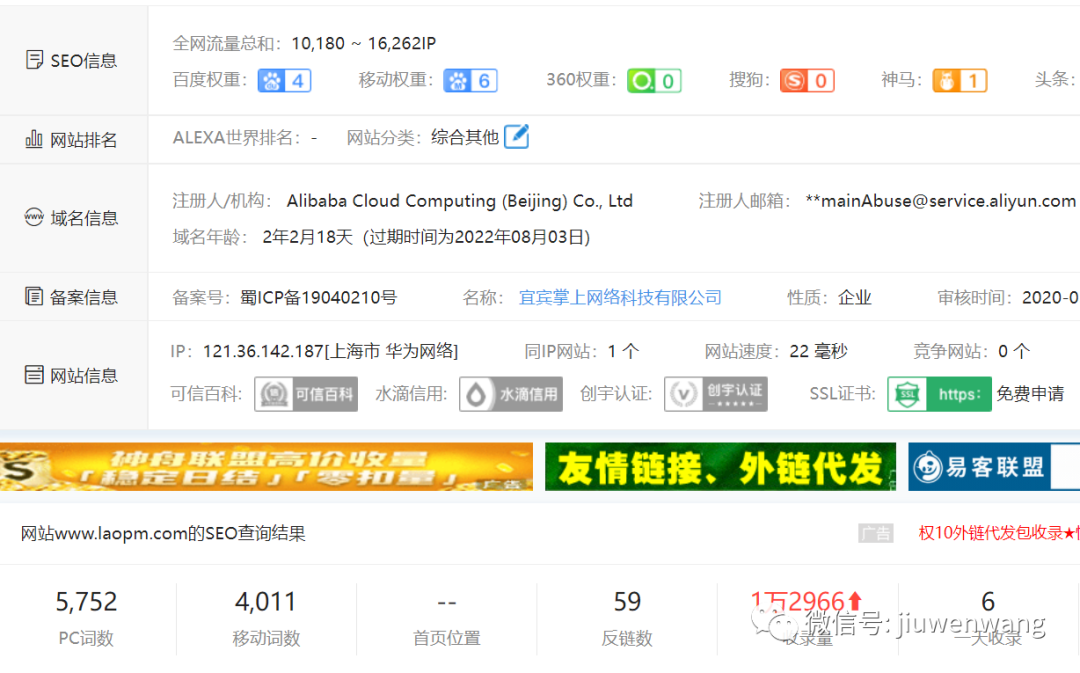
Task: Open the Shenma weight badge showing 1
Action: tap(960, 81)
